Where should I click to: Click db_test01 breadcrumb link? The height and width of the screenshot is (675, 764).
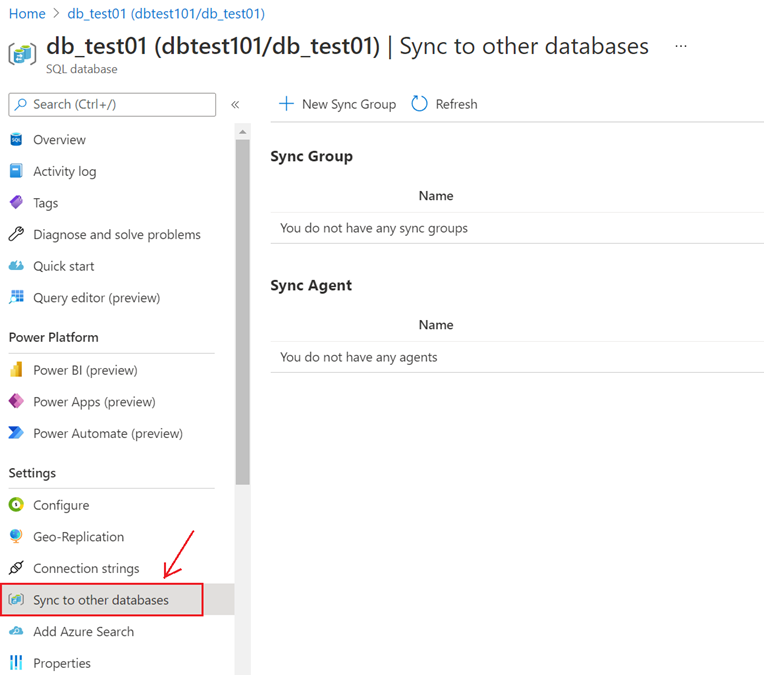(x=166, y=14)
